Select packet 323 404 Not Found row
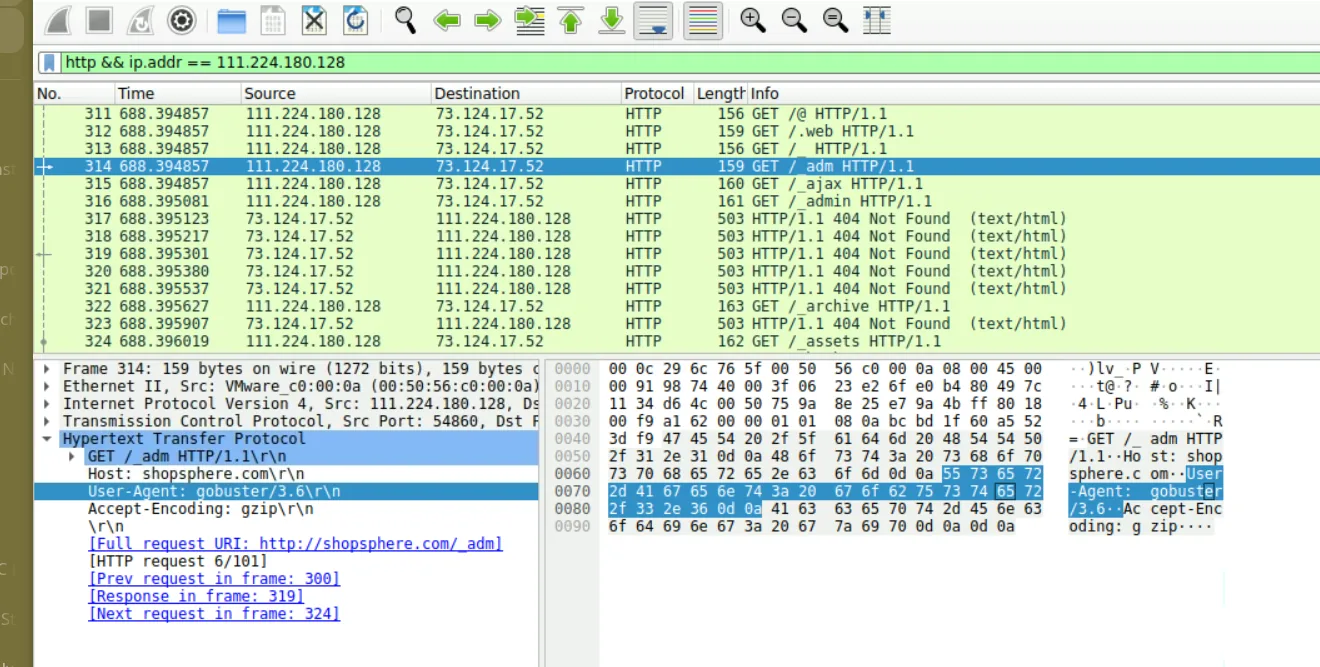1320x667 pixels. click(677, 324)
